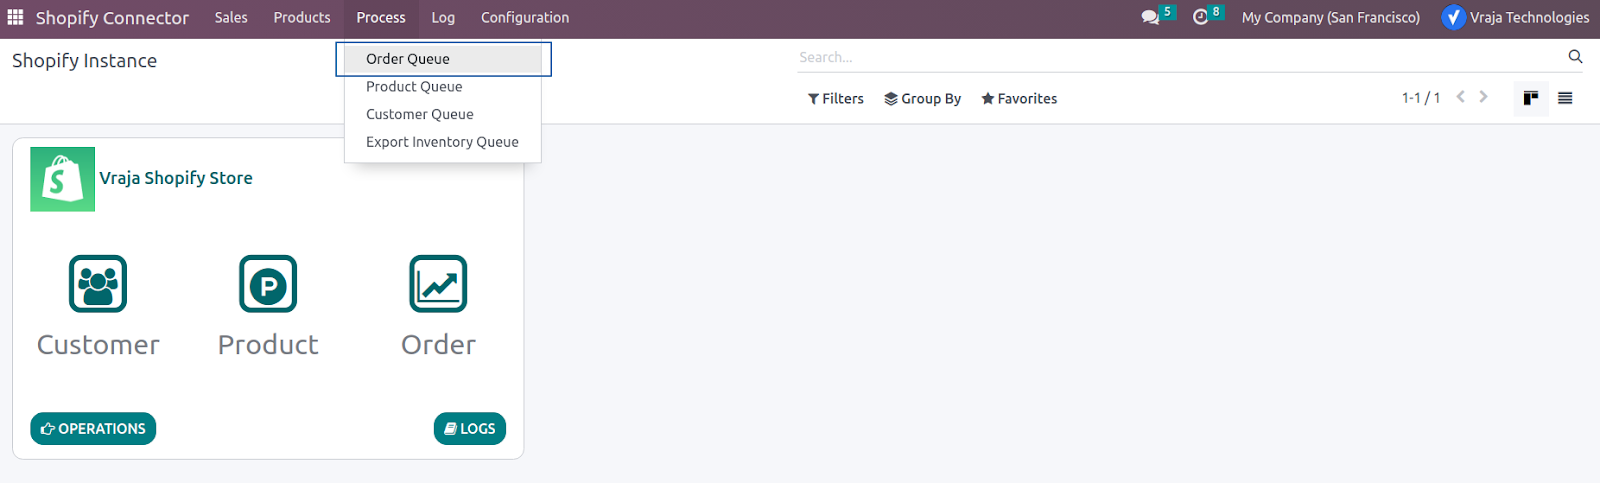
Task: Click the LOGS button
Action: pos(470,428)
